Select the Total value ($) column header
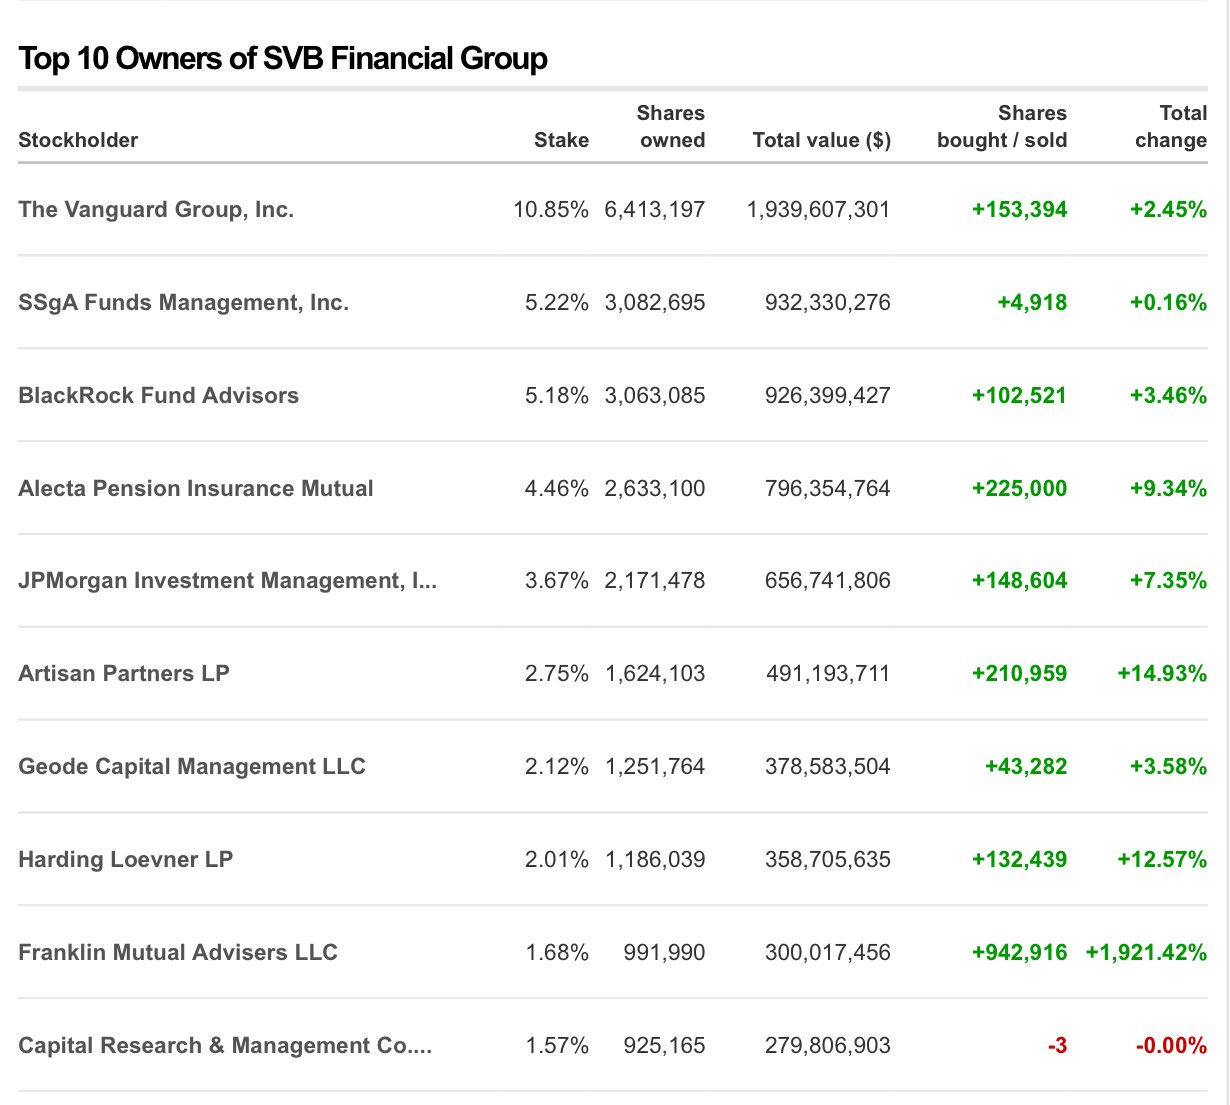The image size is (1230, 1105). point(821,140)
